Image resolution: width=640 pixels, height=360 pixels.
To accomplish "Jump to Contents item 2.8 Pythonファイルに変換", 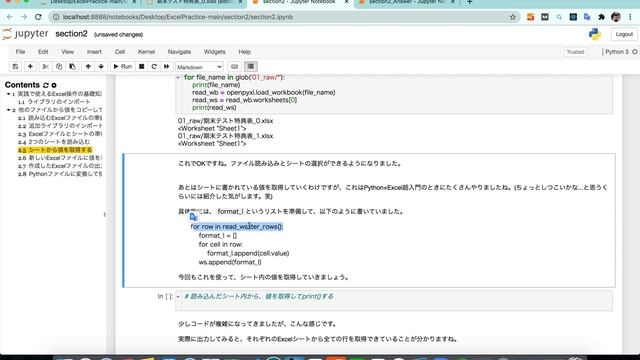I will (x=60, y=174).
